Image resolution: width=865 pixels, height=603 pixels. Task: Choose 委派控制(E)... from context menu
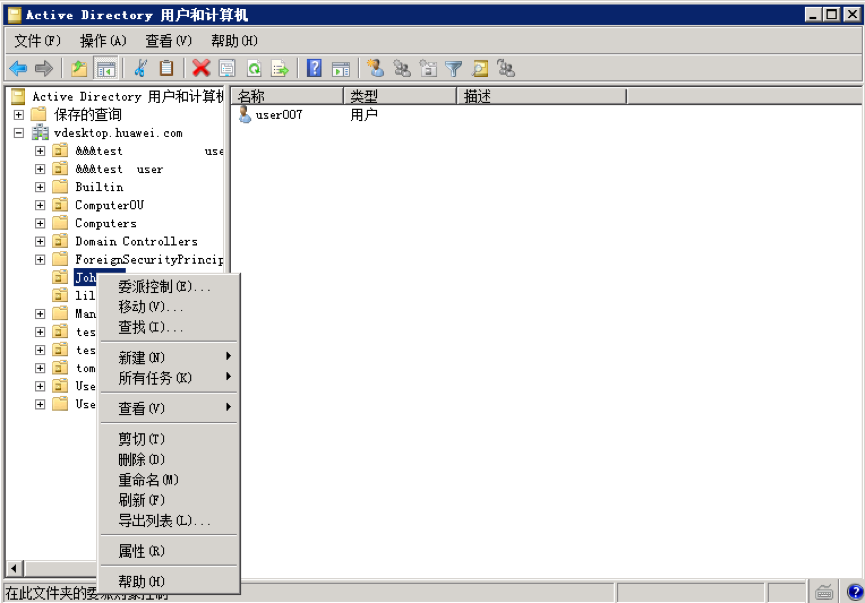[169, 286]
